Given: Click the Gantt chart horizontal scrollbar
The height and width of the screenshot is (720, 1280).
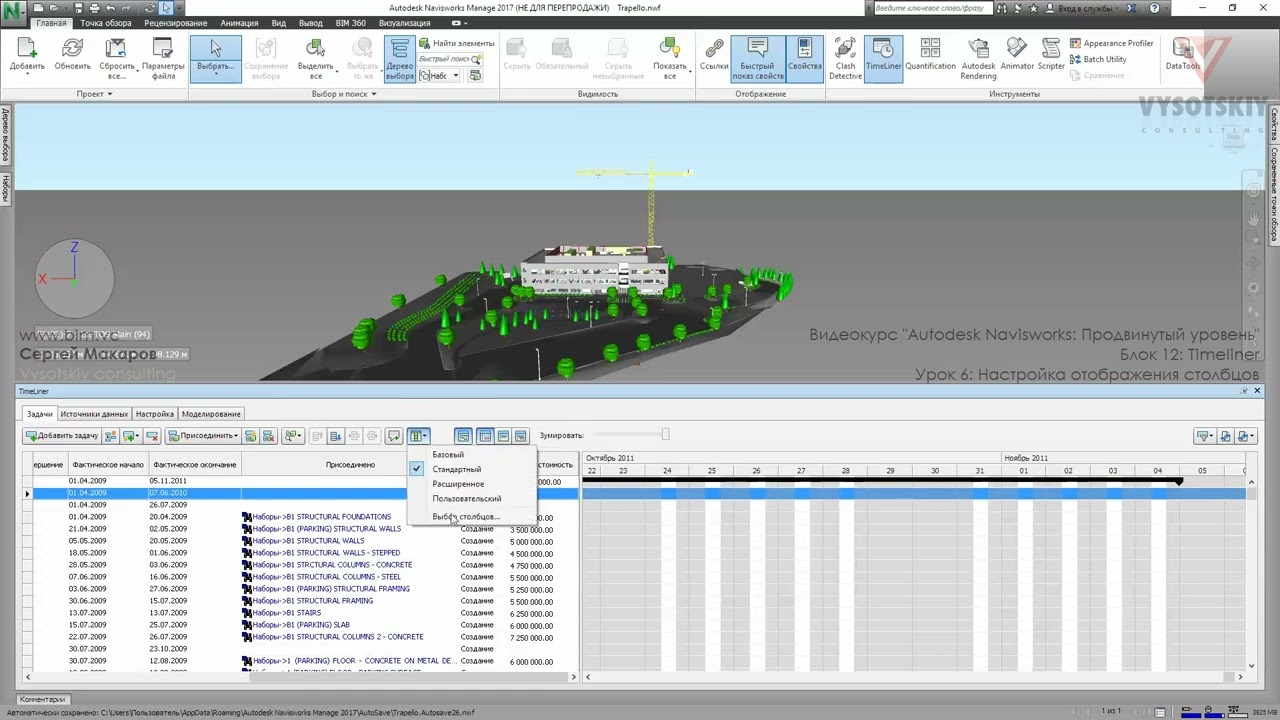Looking at the screenshot, I should [914, 677].
